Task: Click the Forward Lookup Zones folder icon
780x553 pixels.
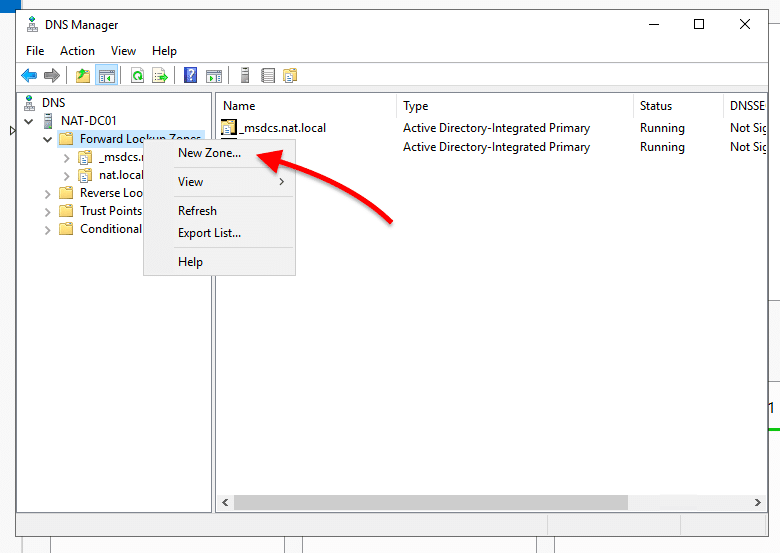Action: [67, 139]
